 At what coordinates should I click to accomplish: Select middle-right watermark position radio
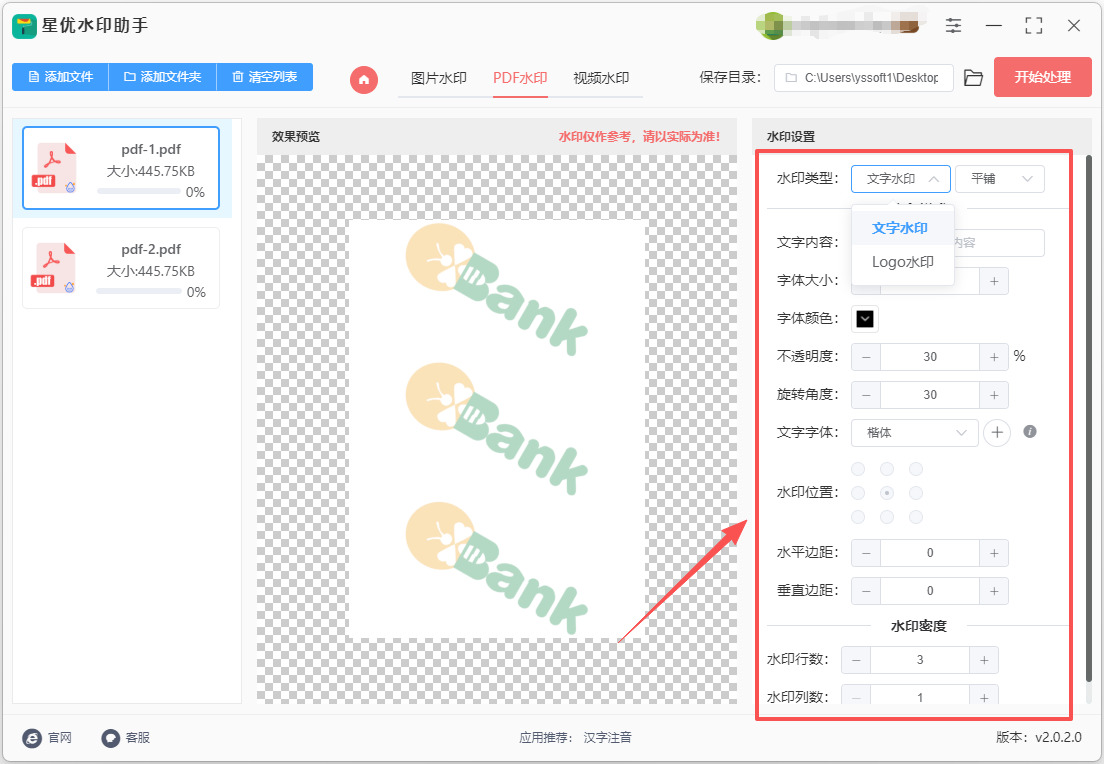pyautogui.click(x=916, y=493)
